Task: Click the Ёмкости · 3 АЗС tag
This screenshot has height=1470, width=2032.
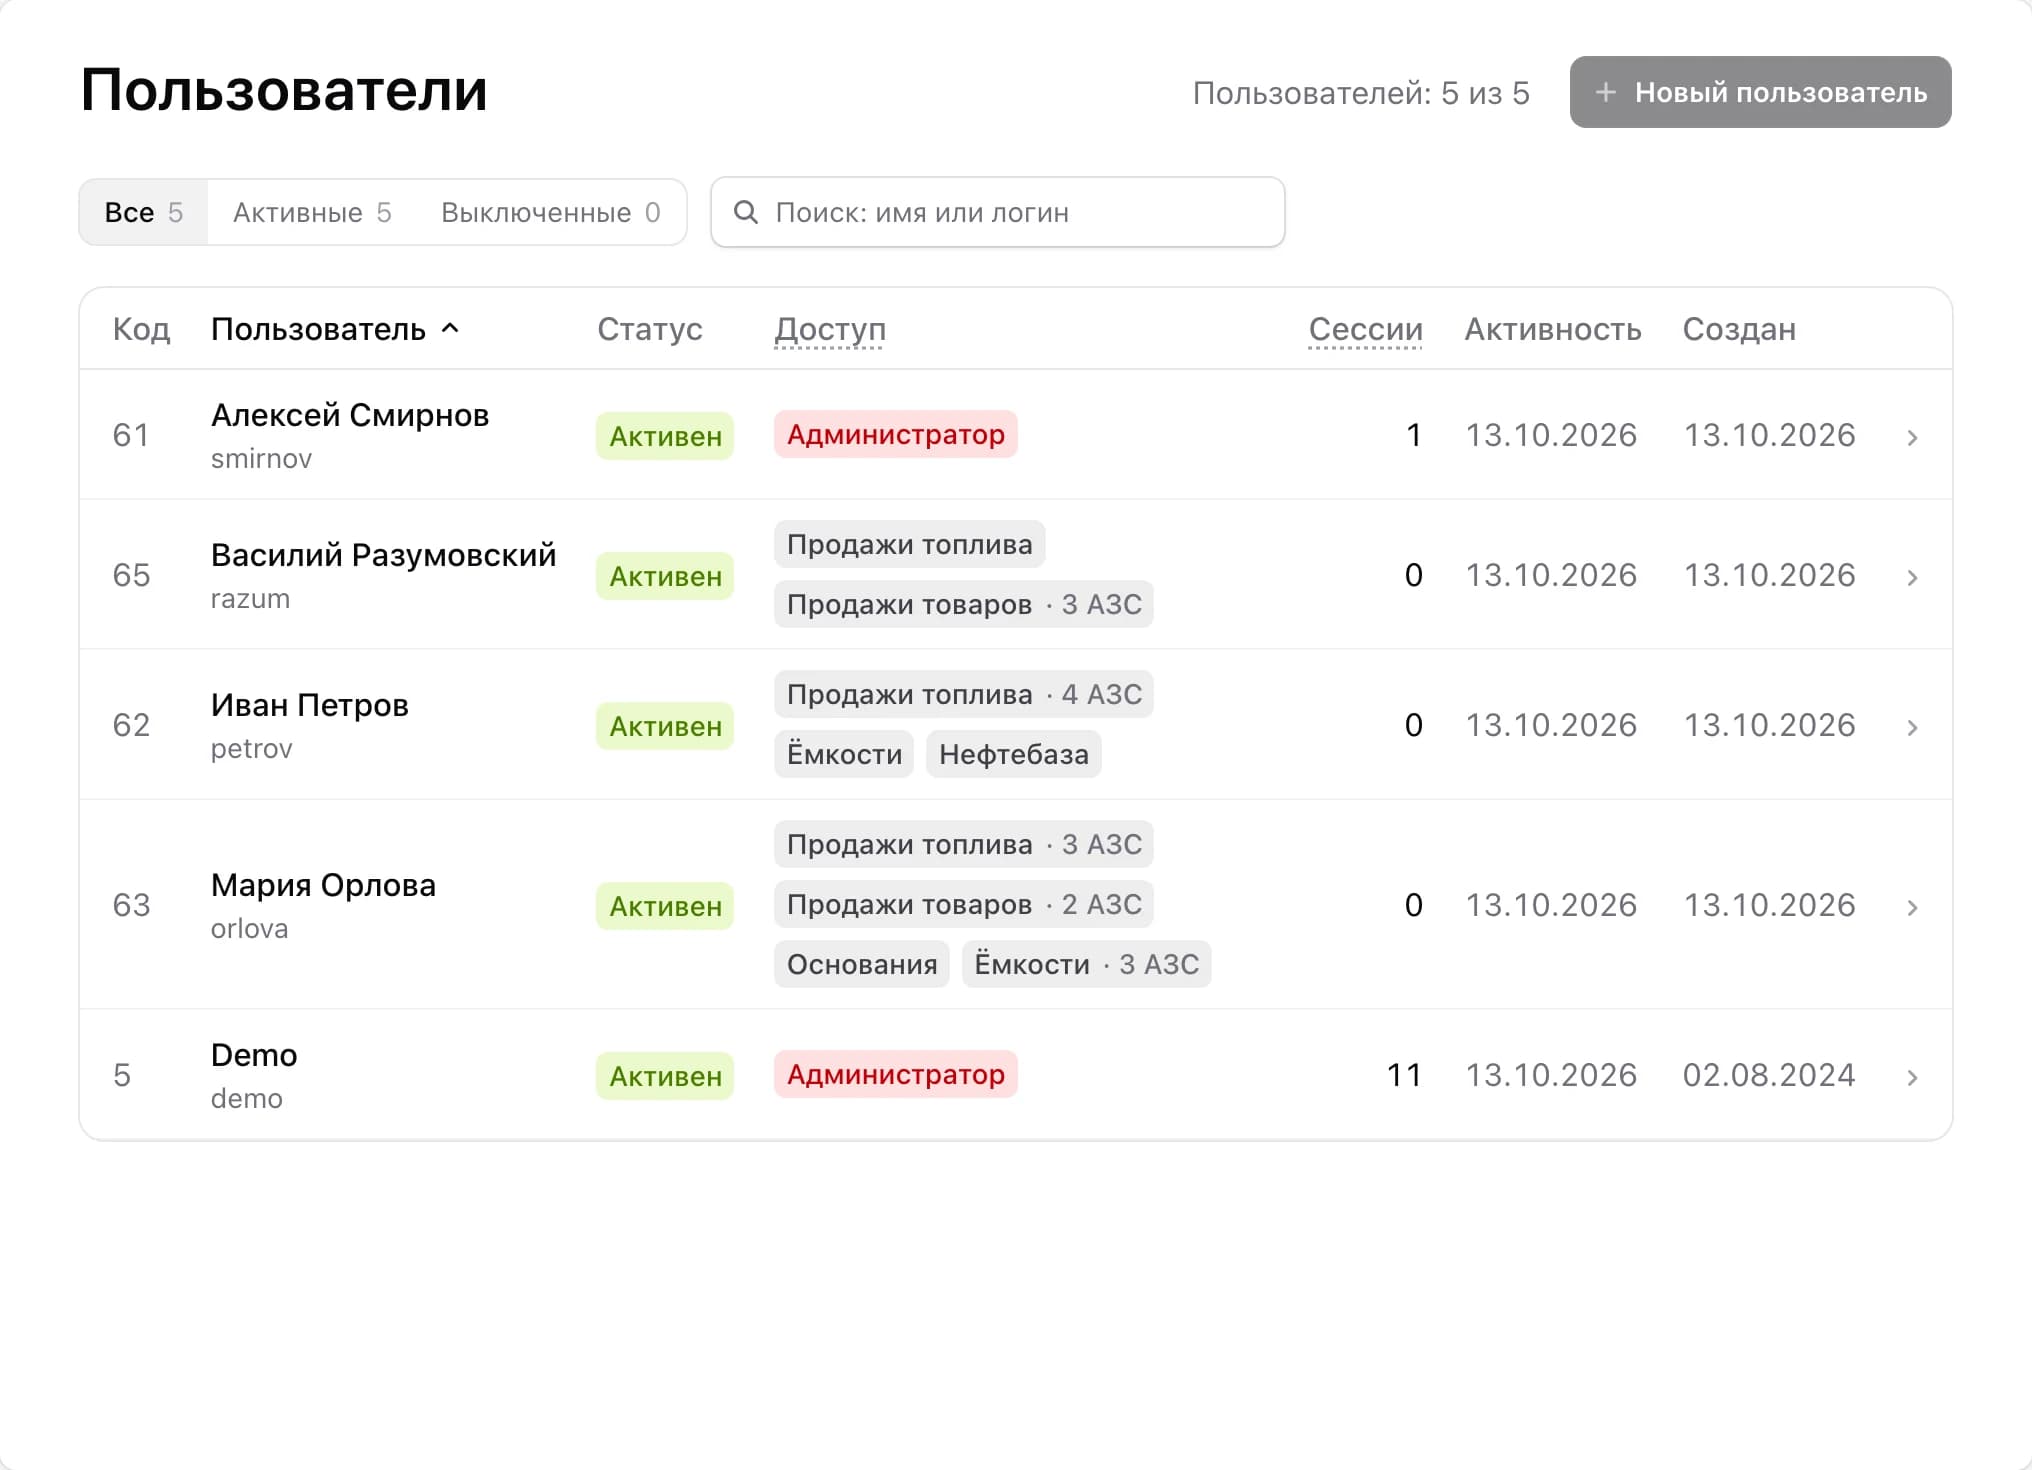Action: (1087, 964)
